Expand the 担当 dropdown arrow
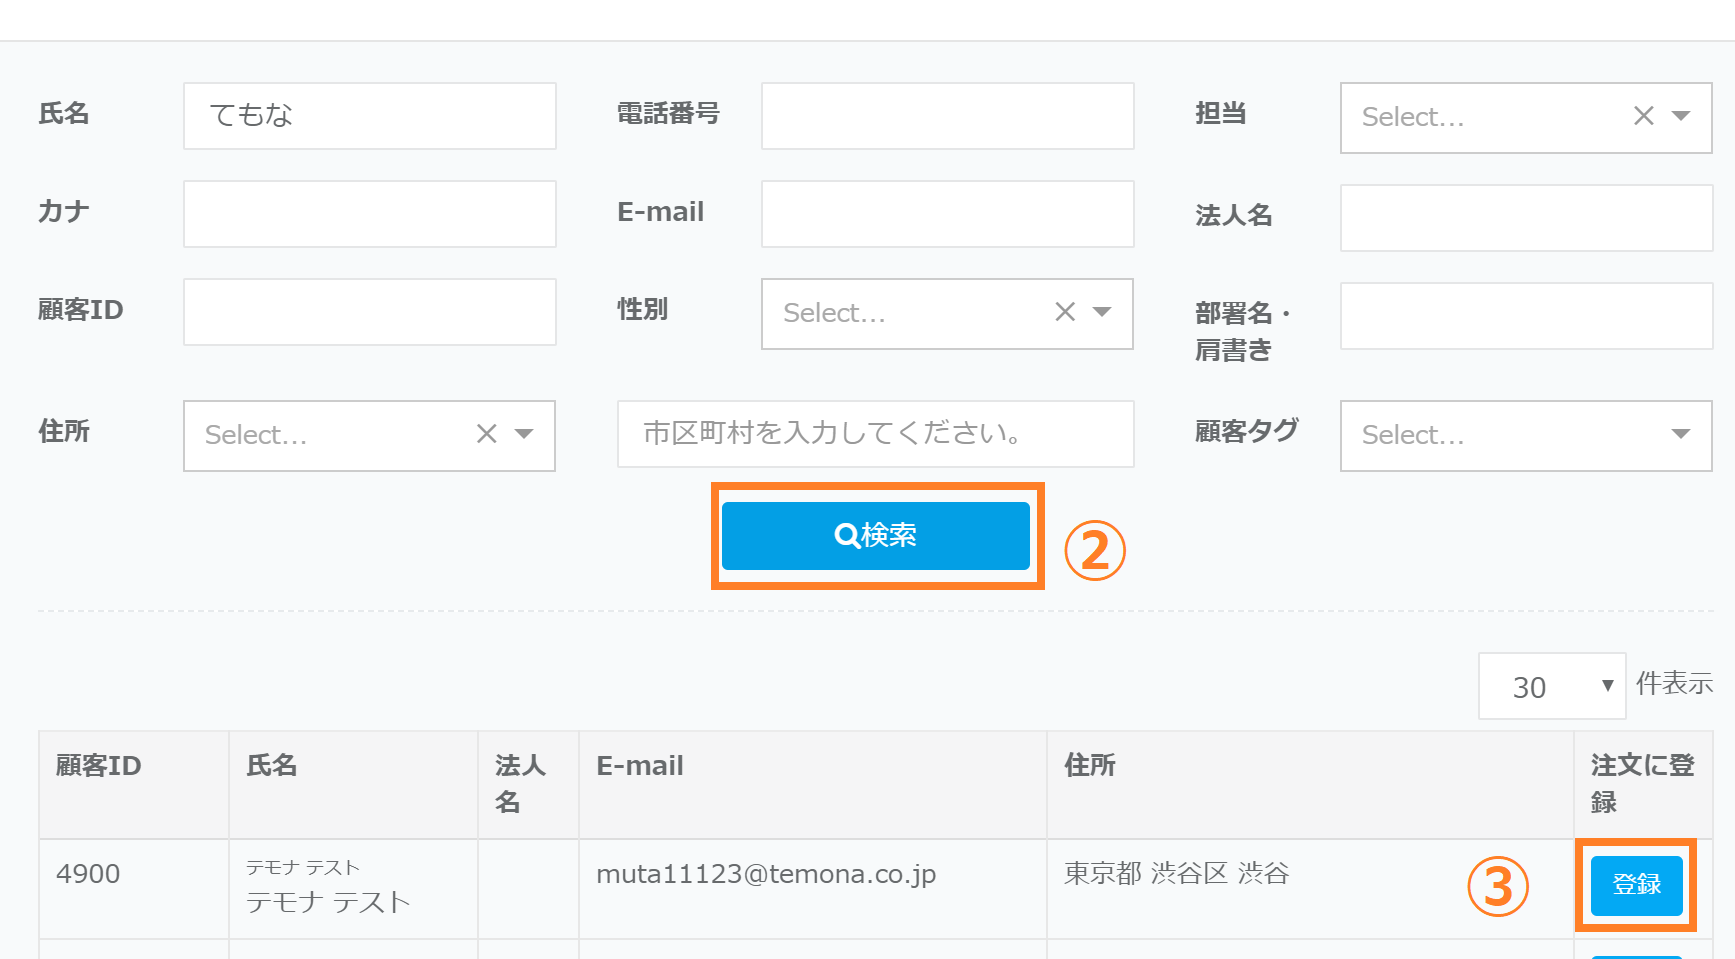The width and height of the screenshot is (1735, 959). (1681, 116)
